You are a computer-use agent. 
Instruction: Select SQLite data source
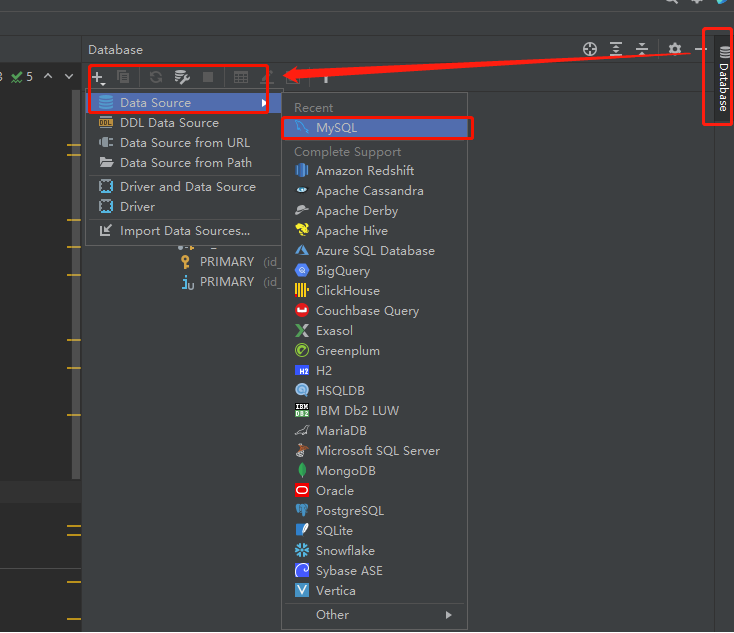click(374, 530)
